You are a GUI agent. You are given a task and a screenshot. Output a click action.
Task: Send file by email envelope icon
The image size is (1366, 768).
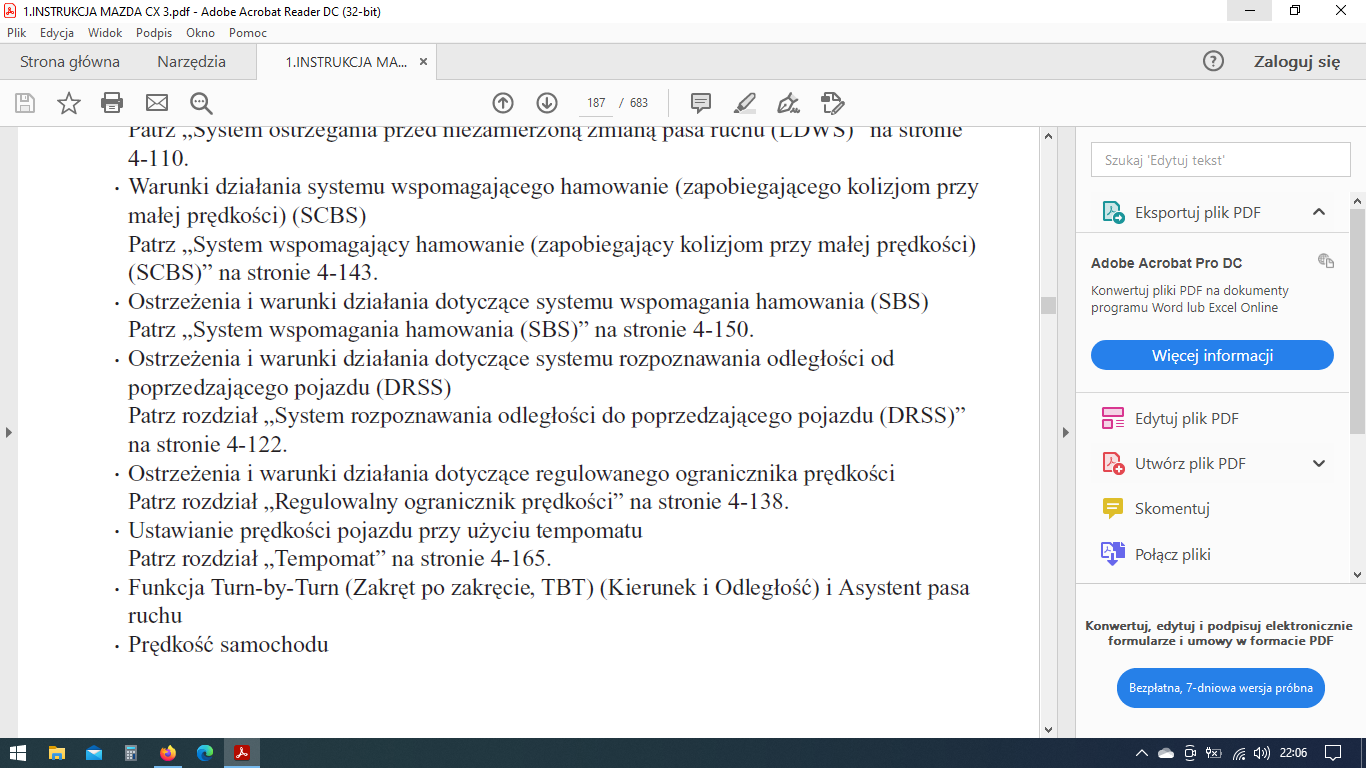pos(157,103)
